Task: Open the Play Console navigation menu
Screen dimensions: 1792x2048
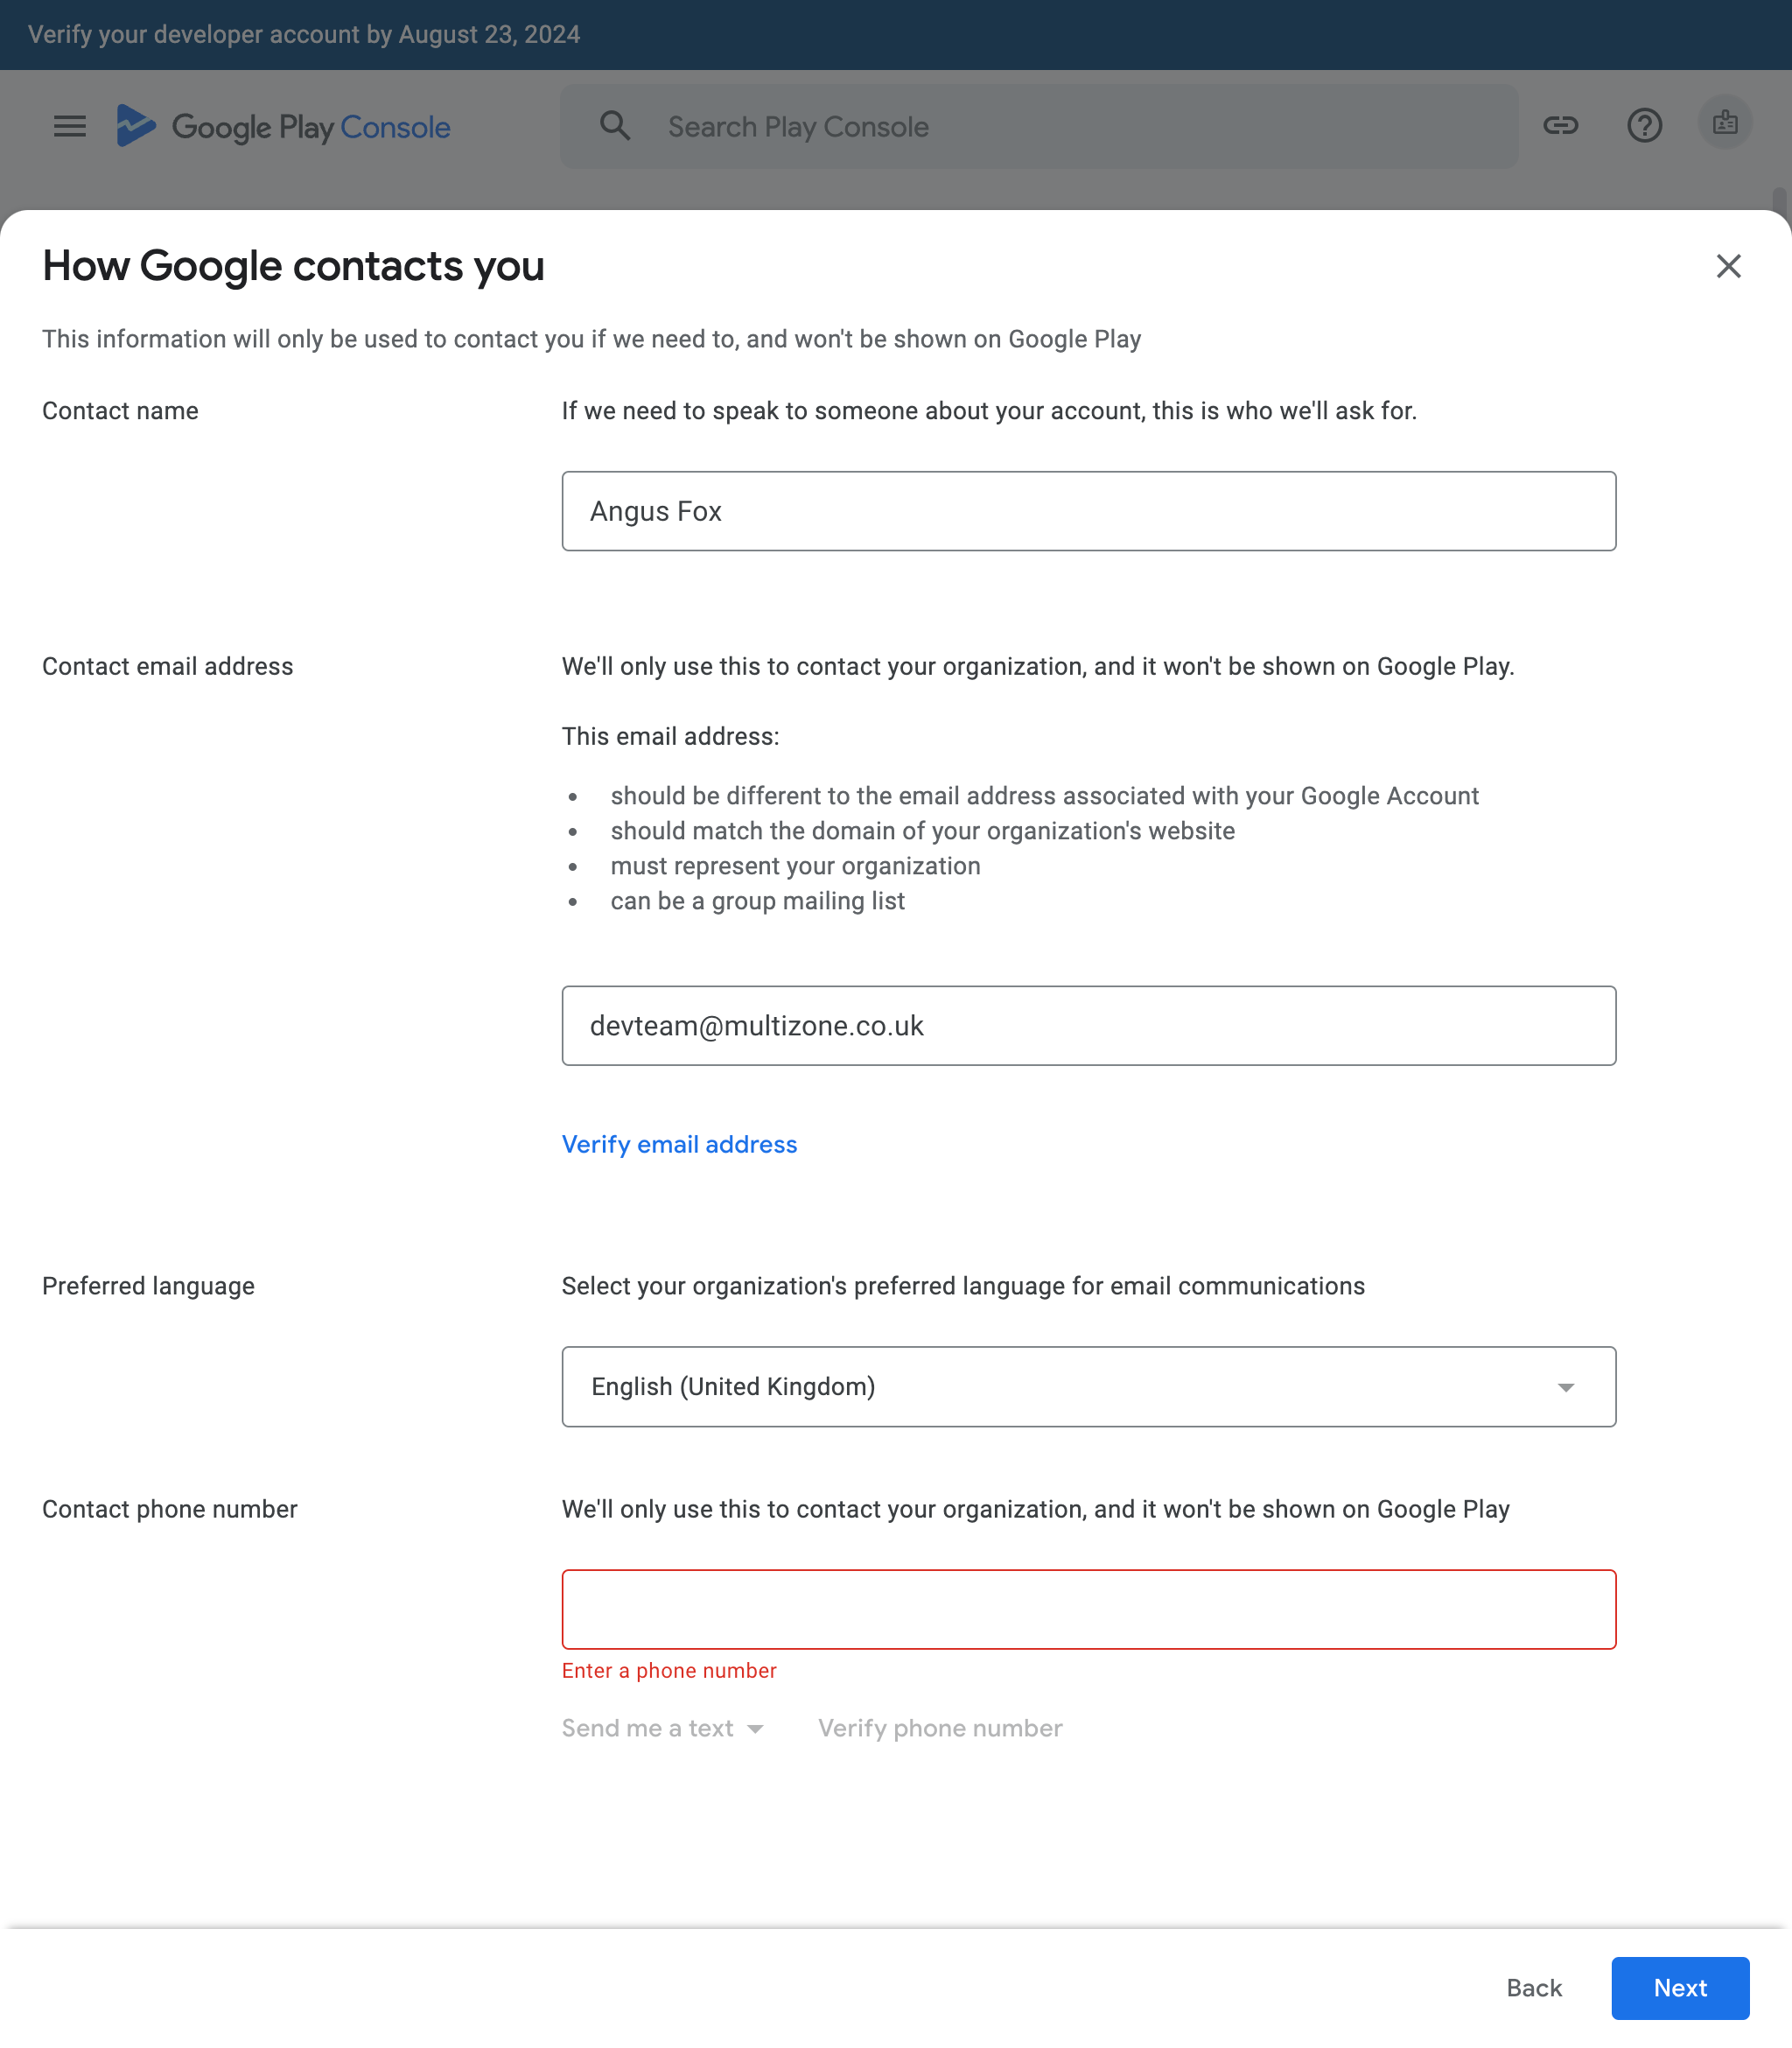Action: click(x=69, y=126)
